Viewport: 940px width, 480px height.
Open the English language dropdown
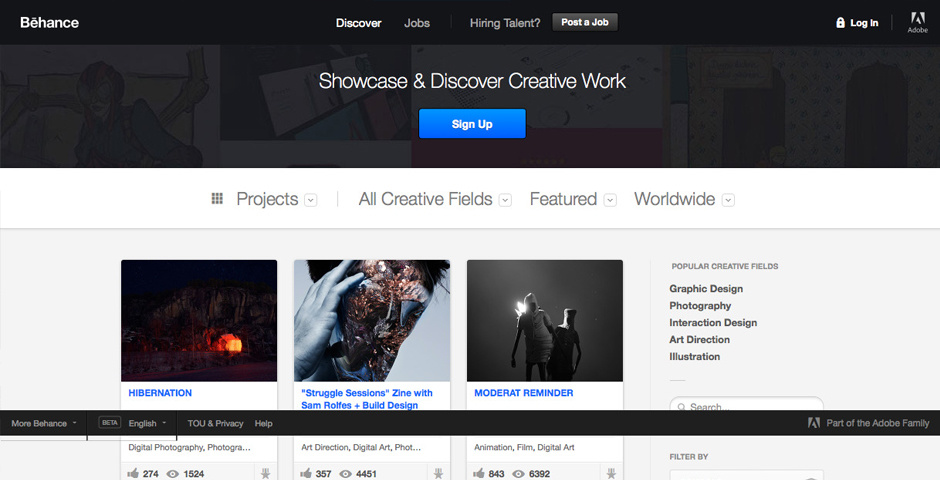(147, 423)
